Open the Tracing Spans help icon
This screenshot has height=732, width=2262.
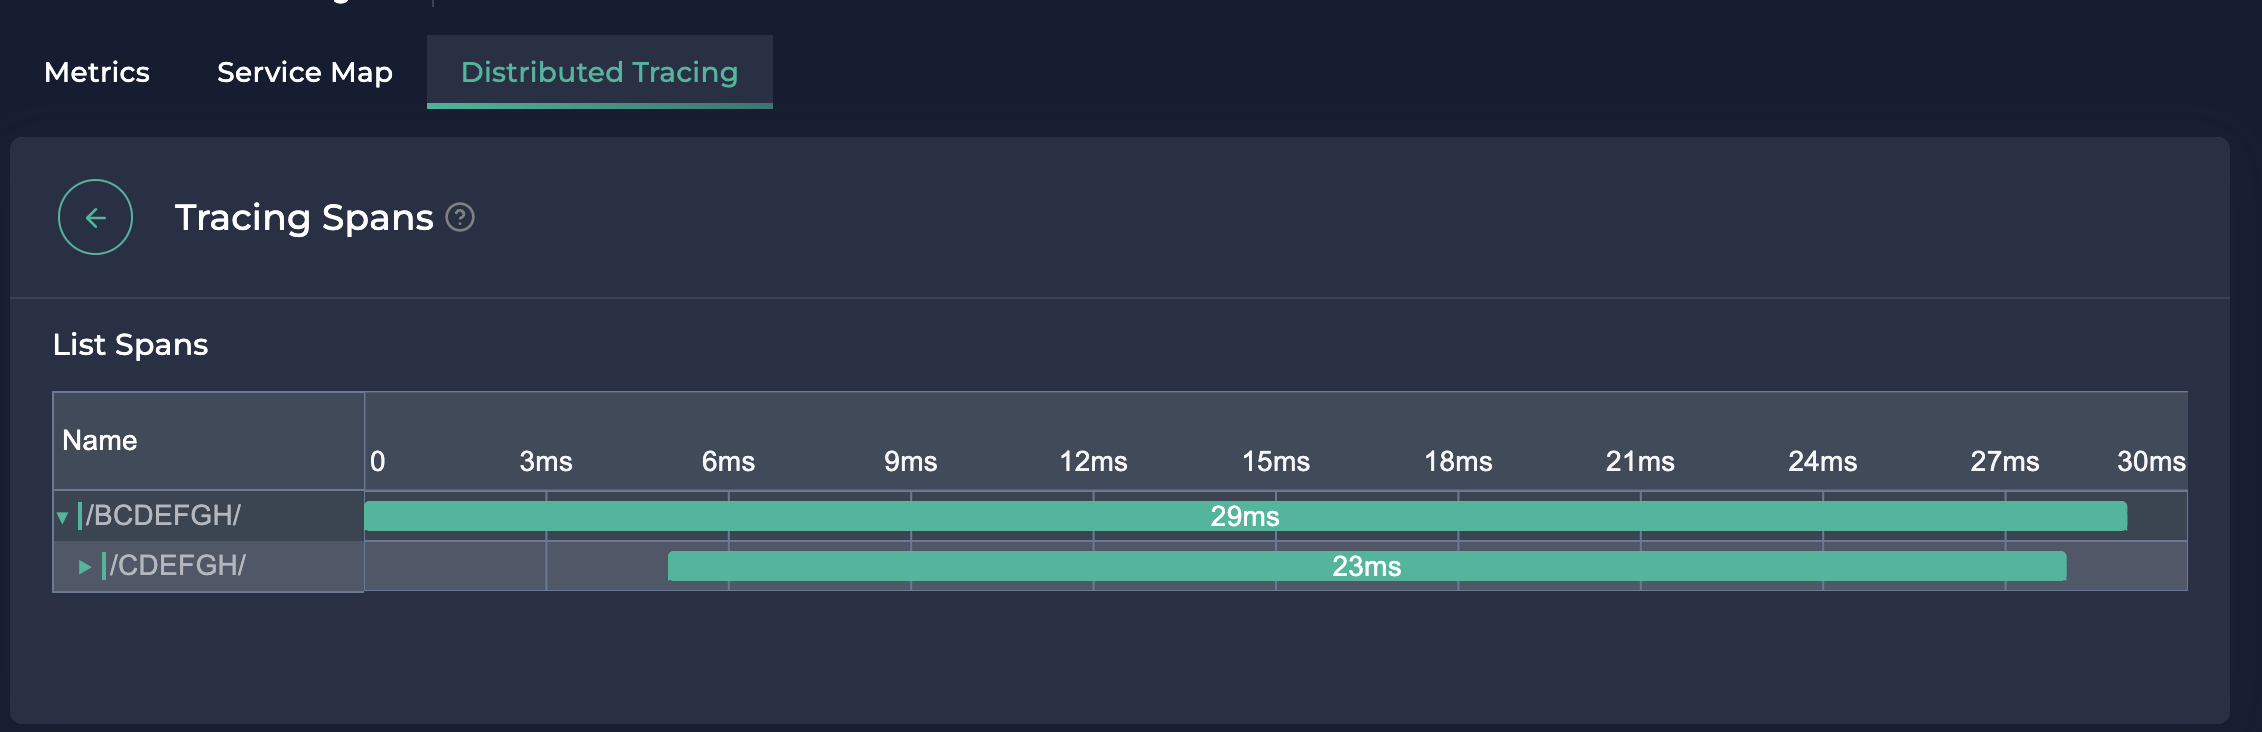(x=460, y=217)
